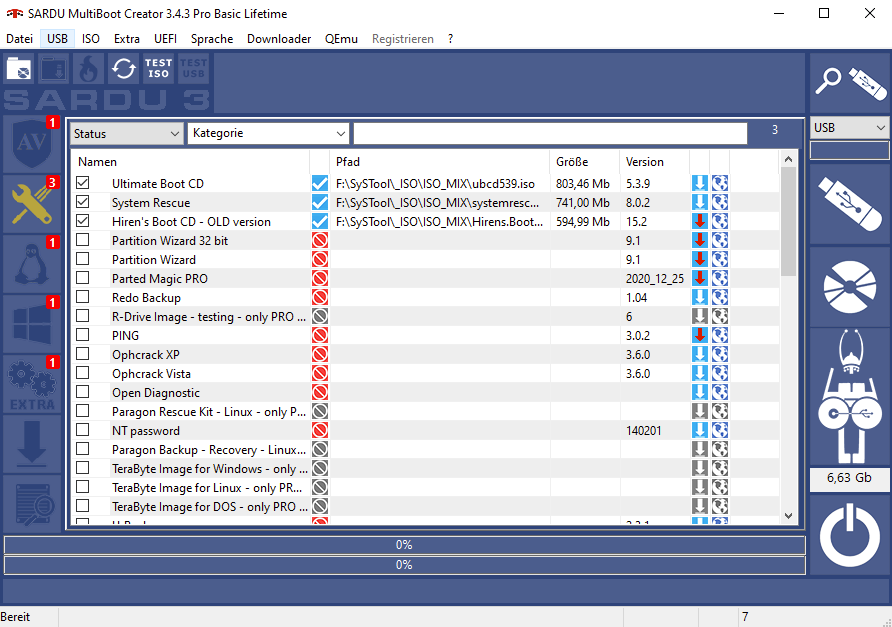Open the ISO menu
Viewport: 892px width, 627px height.
(90, 39)
